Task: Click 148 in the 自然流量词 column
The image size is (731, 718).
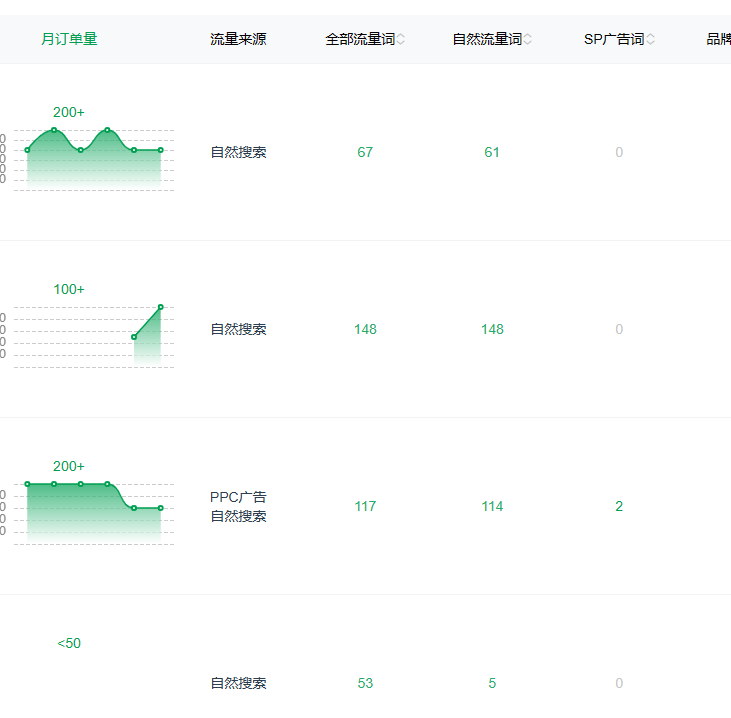Action: click(492, 329)
